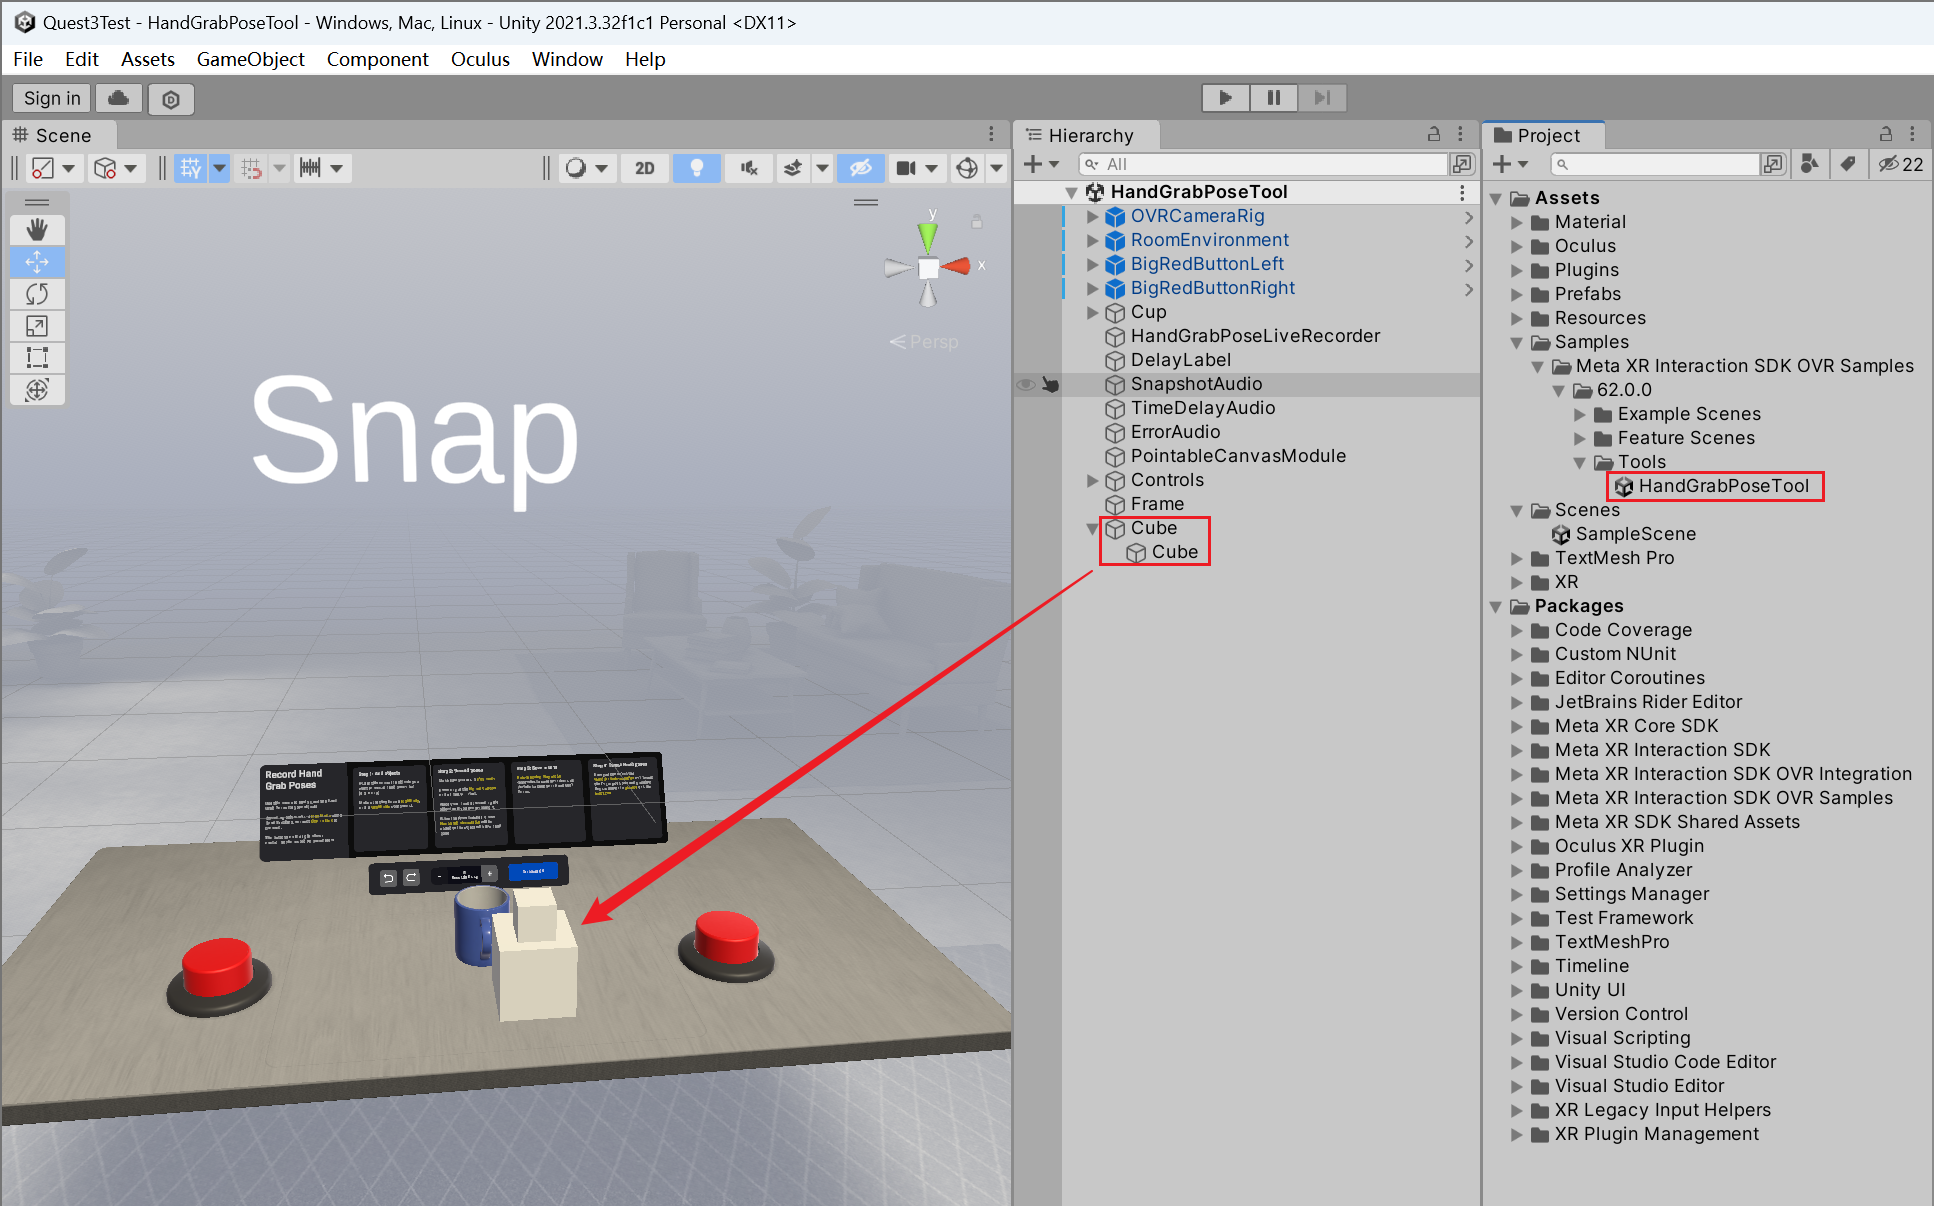Select the Rotate tool
Viewport: 1934px width, 1206px height.
(x=37, y=294)
